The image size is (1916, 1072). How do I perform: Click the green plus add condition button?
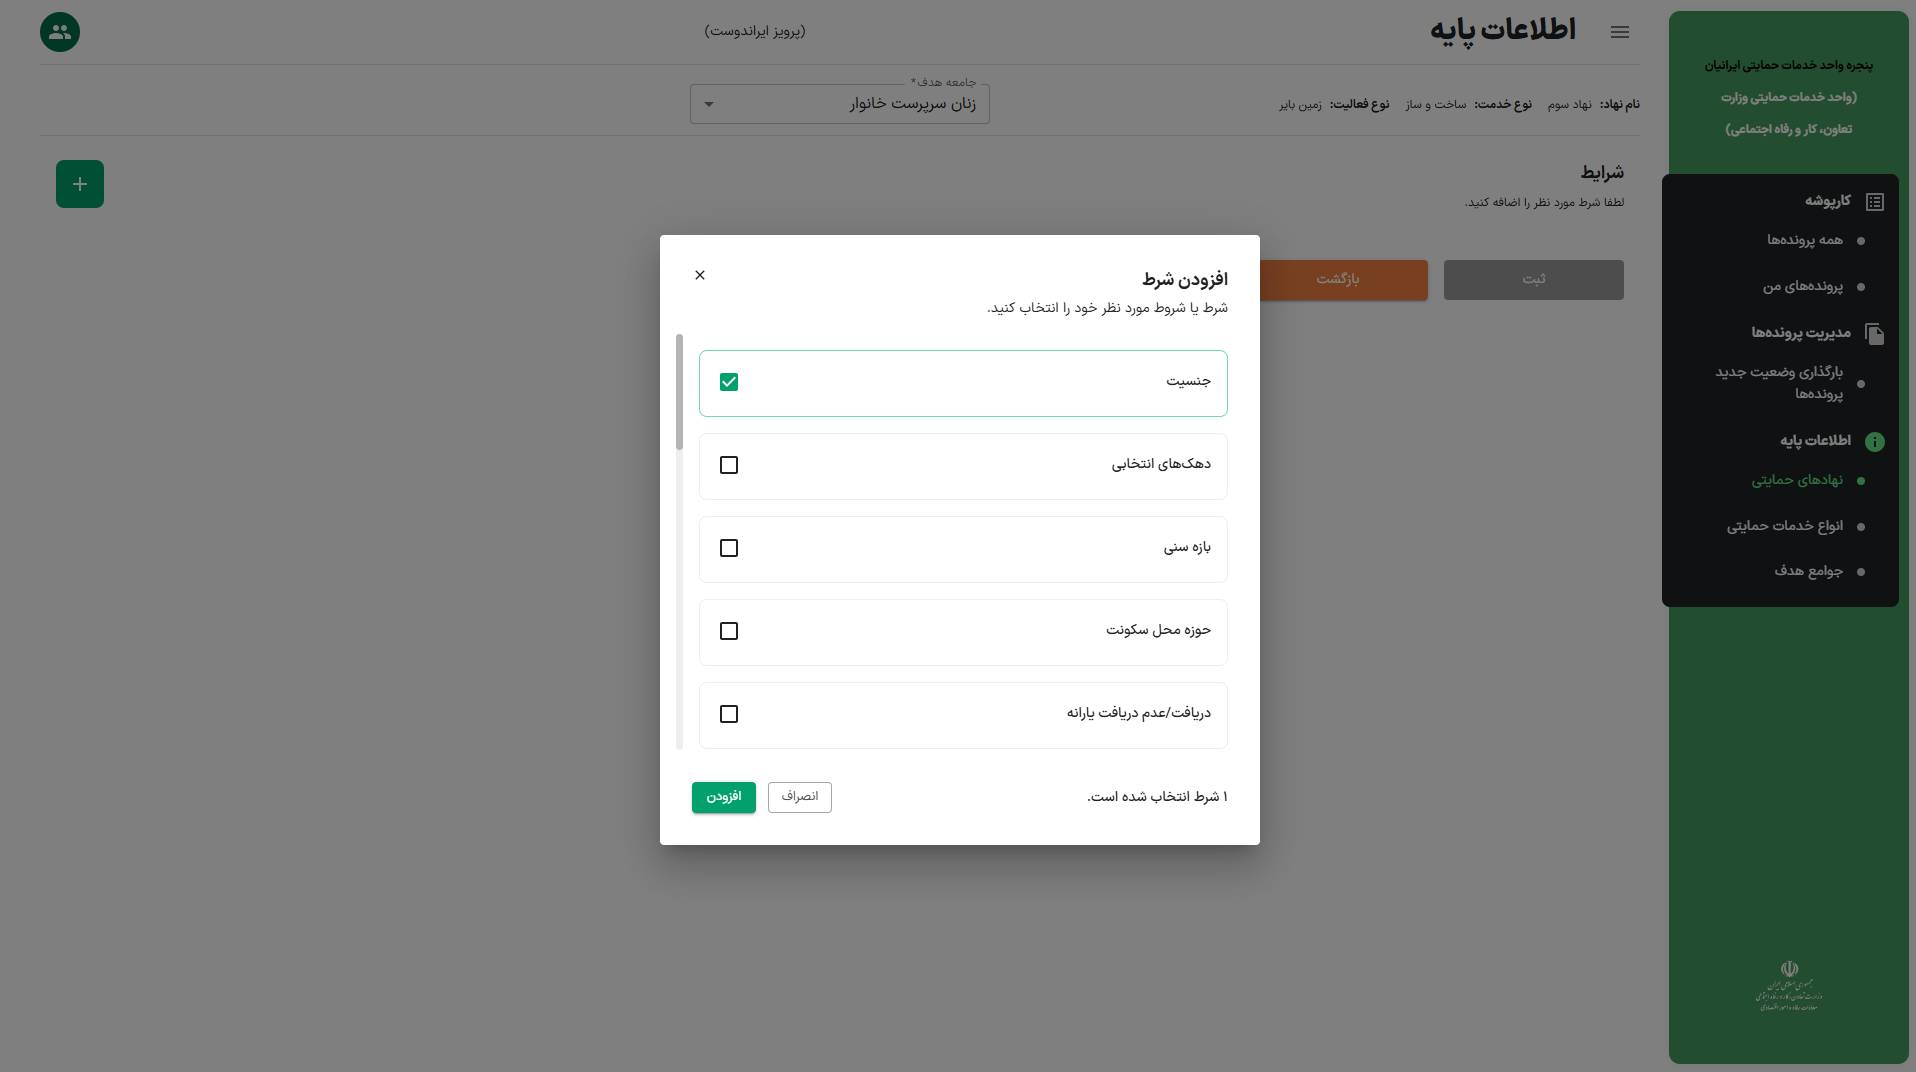click(80, 184)
